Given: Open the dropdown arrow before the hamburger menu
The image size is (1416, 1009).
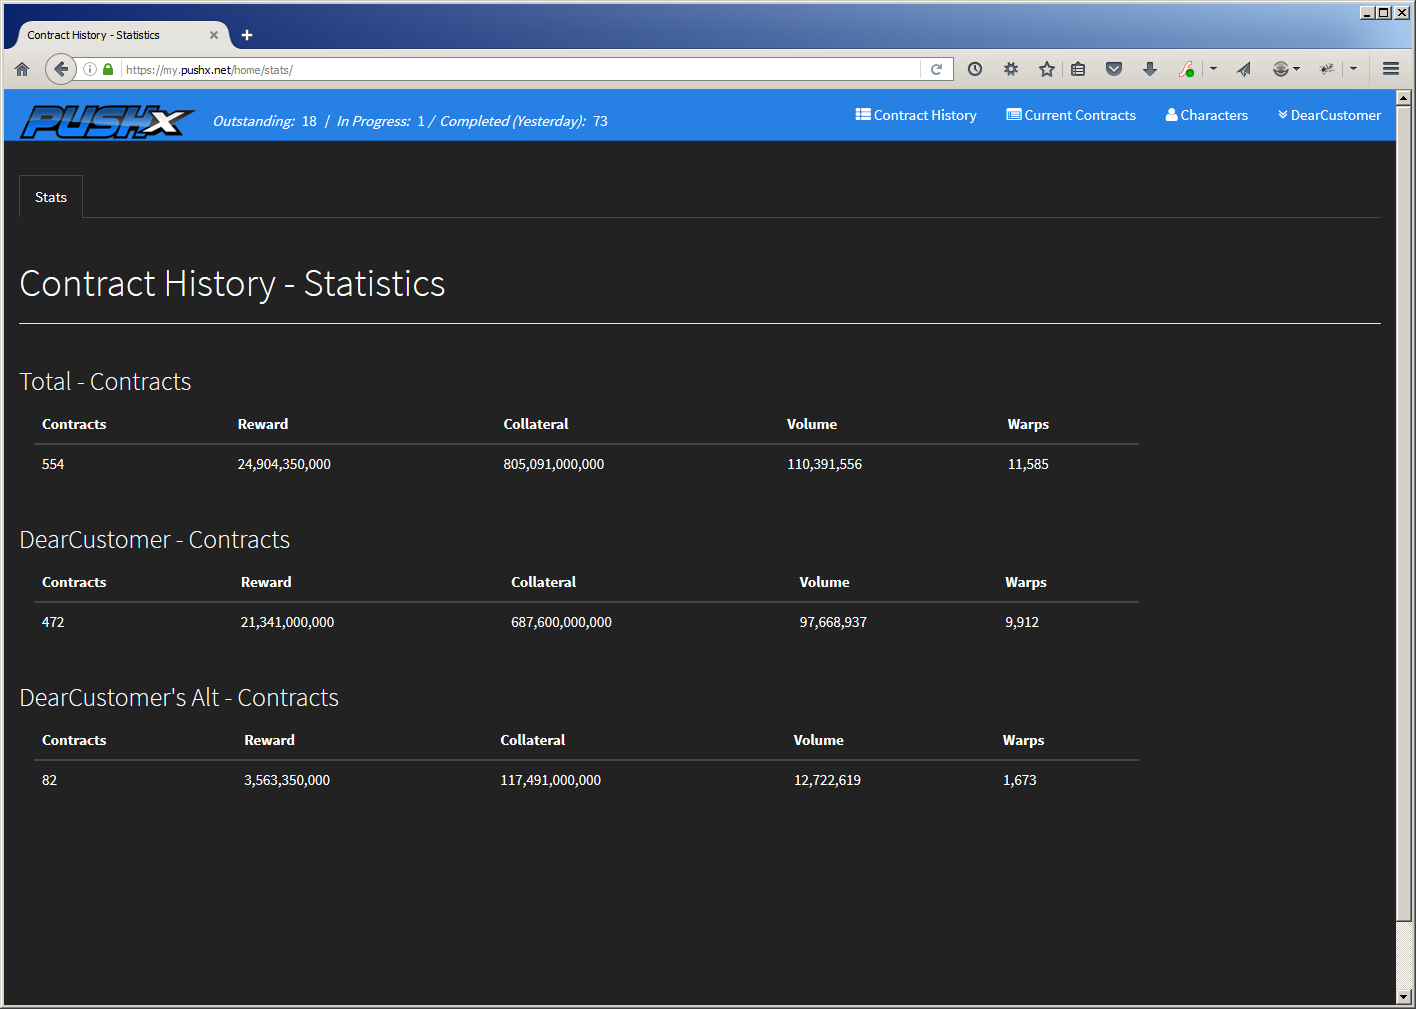Looking at the screenshot, I should pos(1353,69).
